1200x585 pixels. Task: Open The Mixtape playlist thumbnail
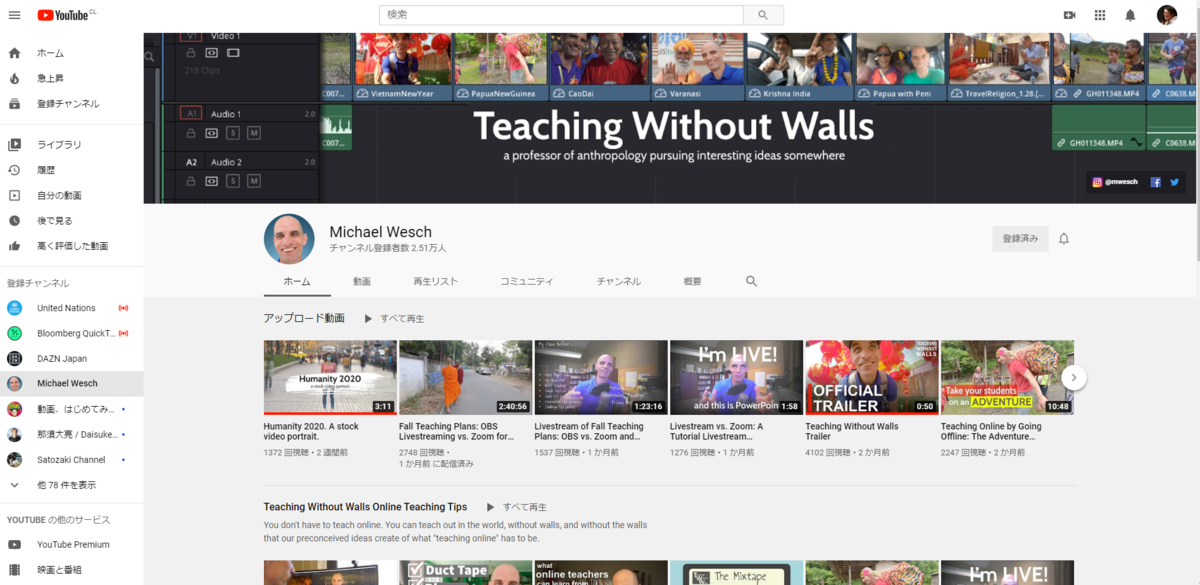click(x=736, y=572)
